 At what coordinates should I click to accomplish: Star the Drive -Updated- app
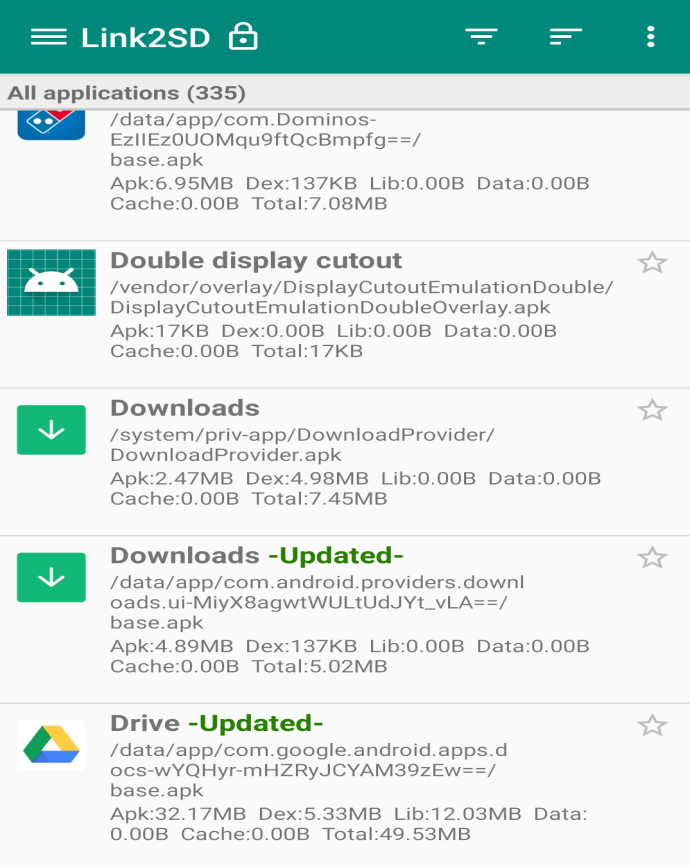[x=652, y=725]
